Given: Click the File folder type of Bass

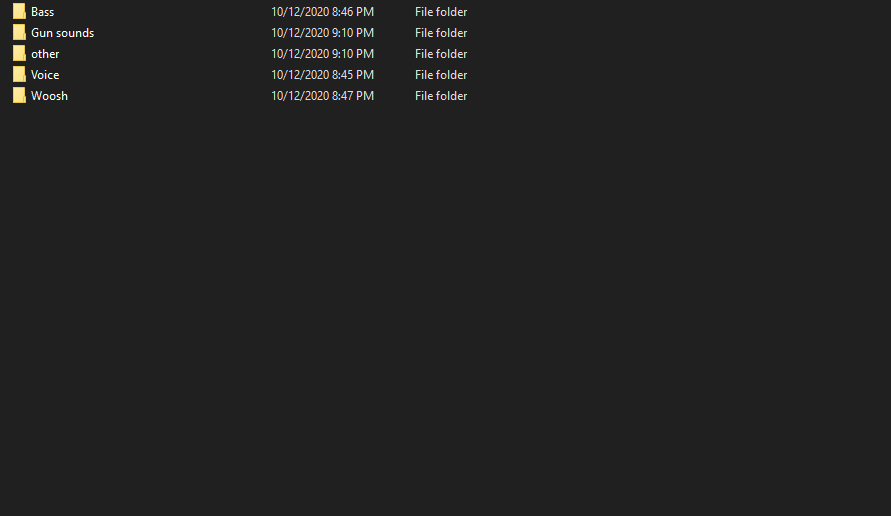Looking at the screenshot, I should 441,12.
